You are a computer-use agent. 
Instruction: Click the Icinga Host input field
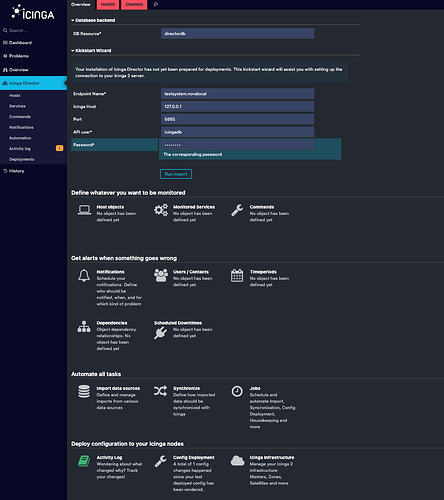coord(237,106)
